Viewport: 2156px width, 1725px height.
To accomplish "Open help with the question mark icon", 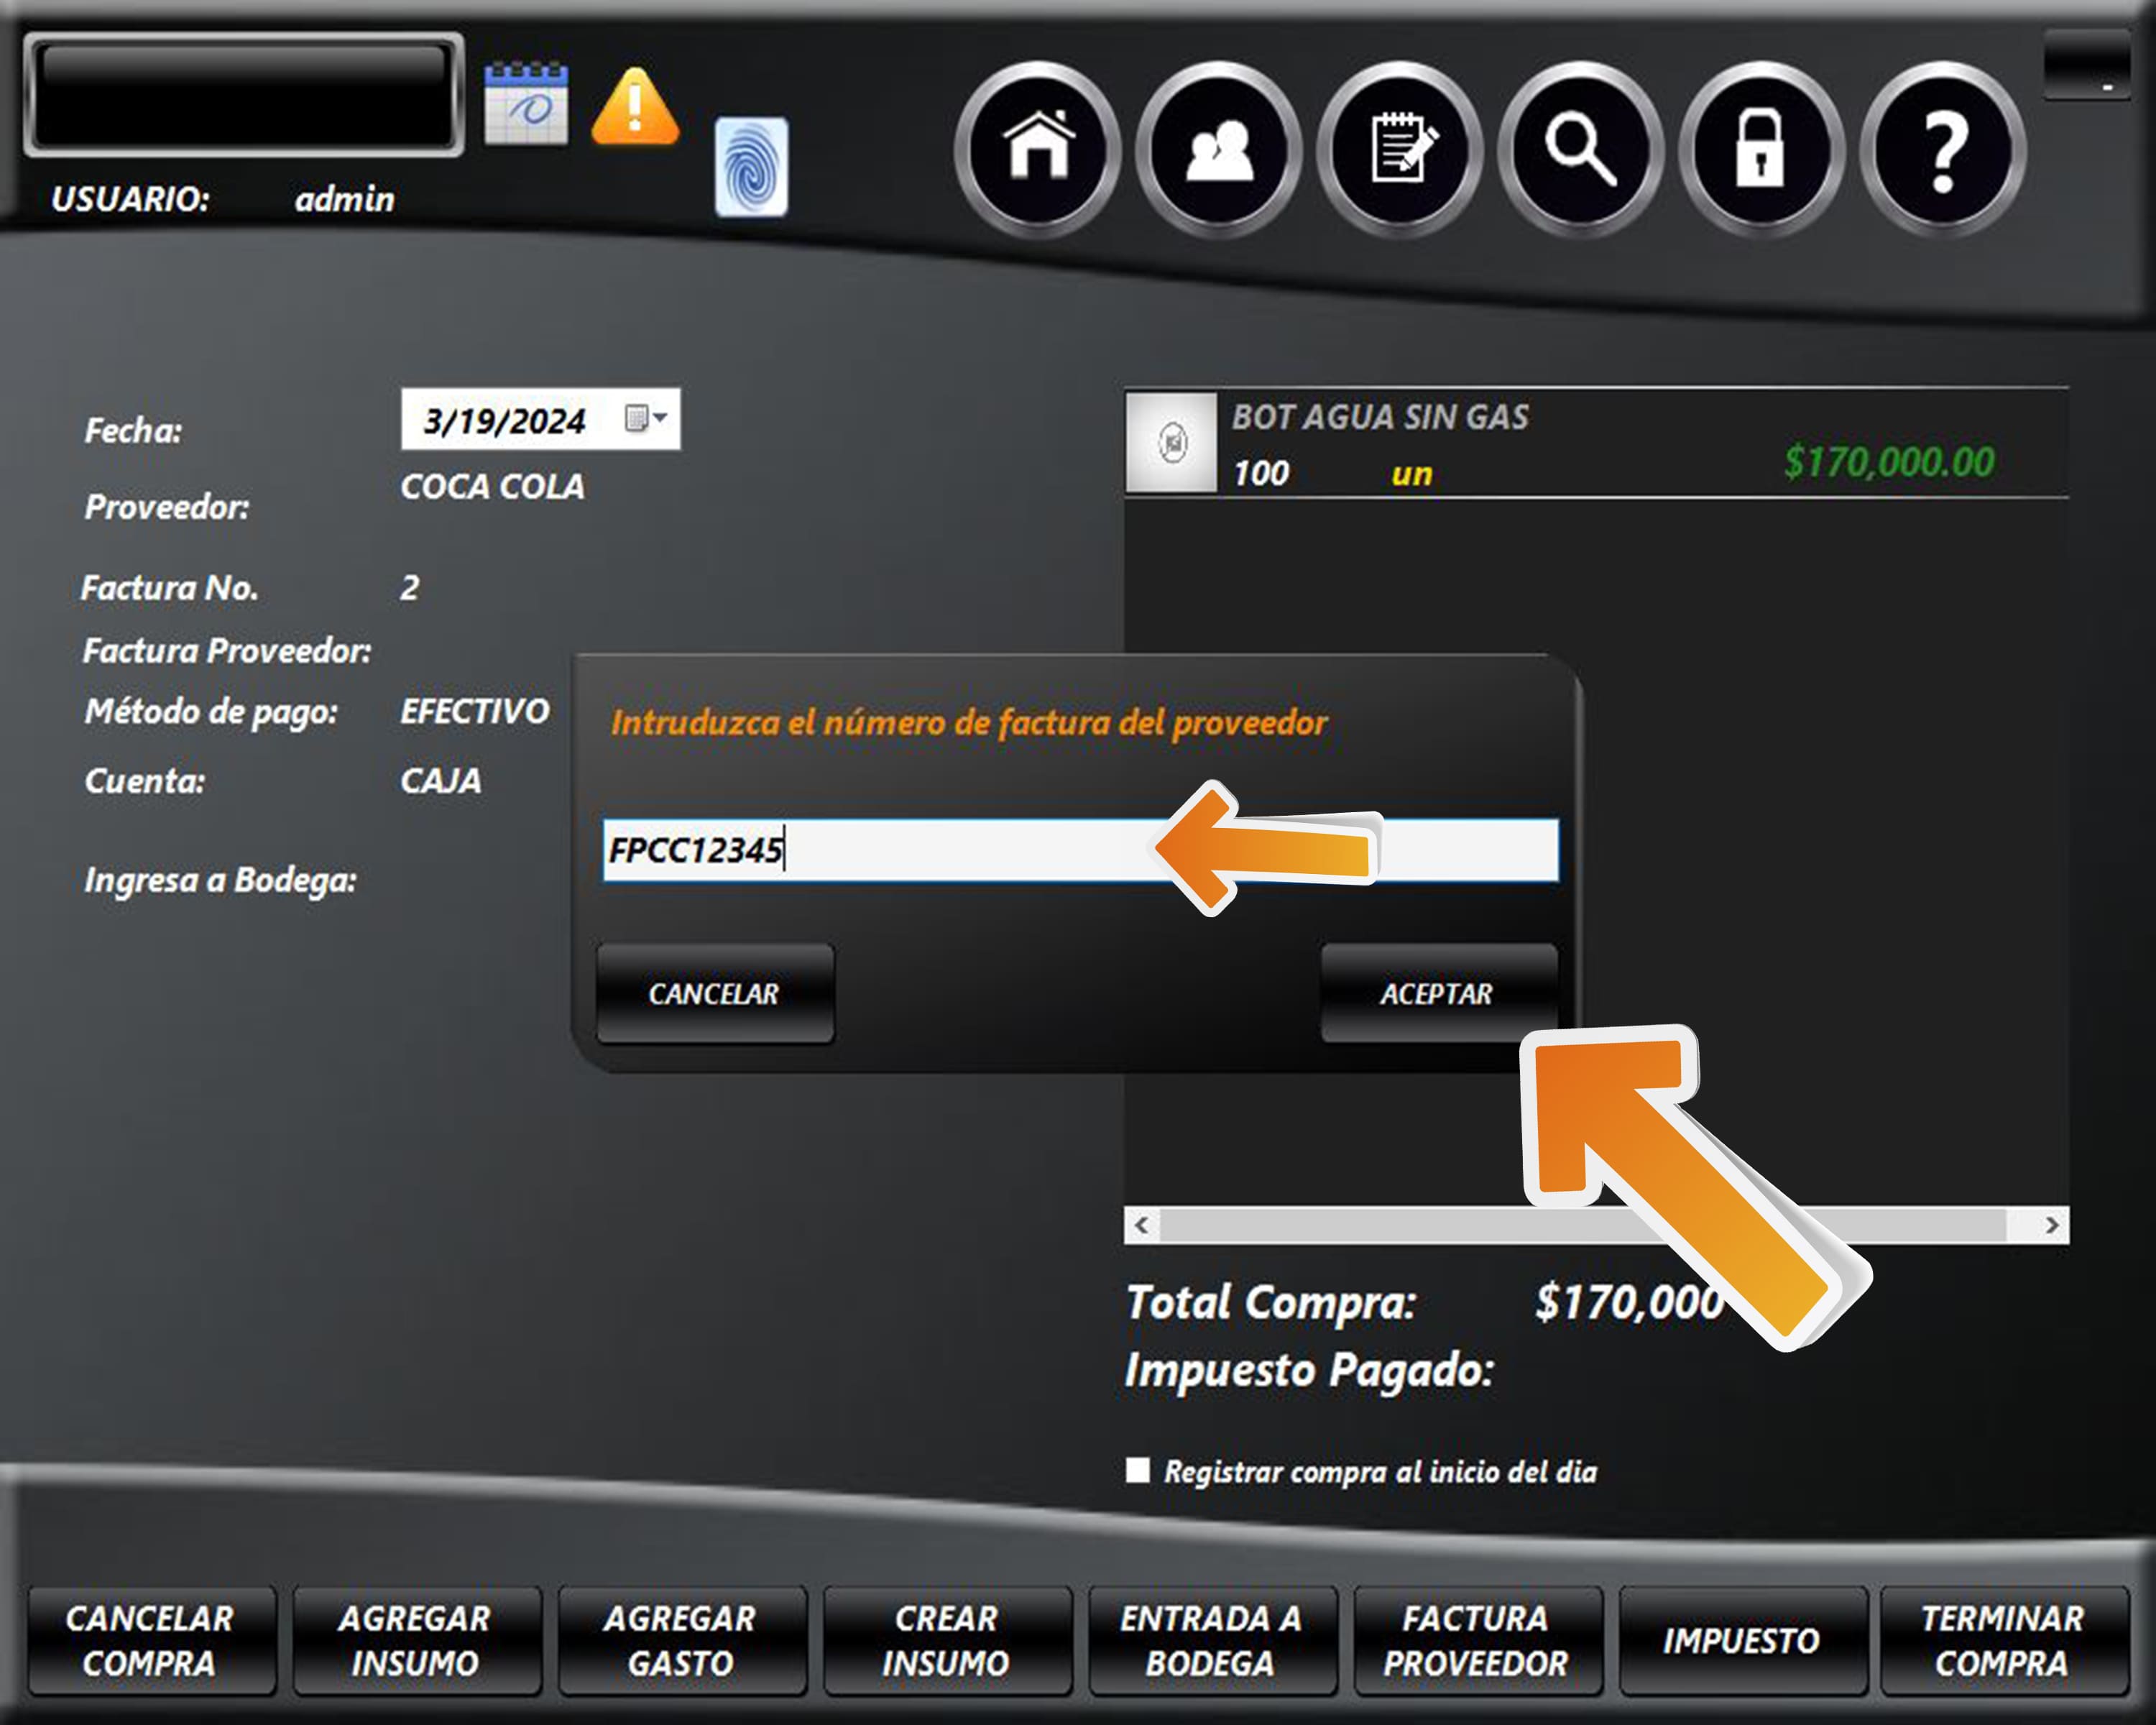I will coord(1942,149).
